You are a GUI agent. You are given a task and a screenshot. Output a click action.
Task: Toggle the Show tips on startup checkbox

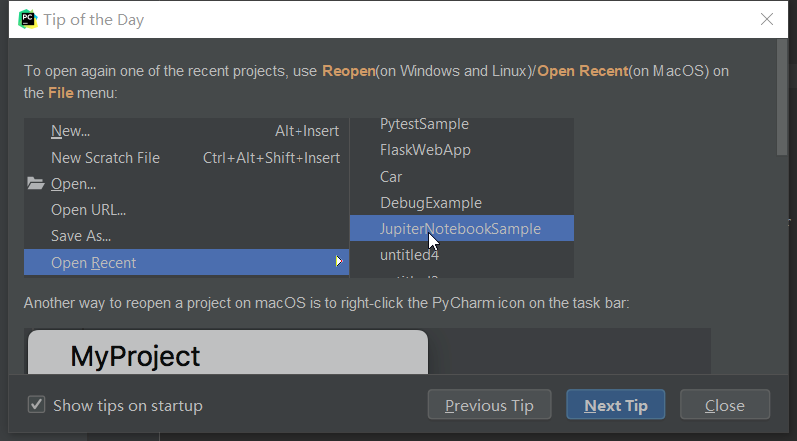point(37,405)
